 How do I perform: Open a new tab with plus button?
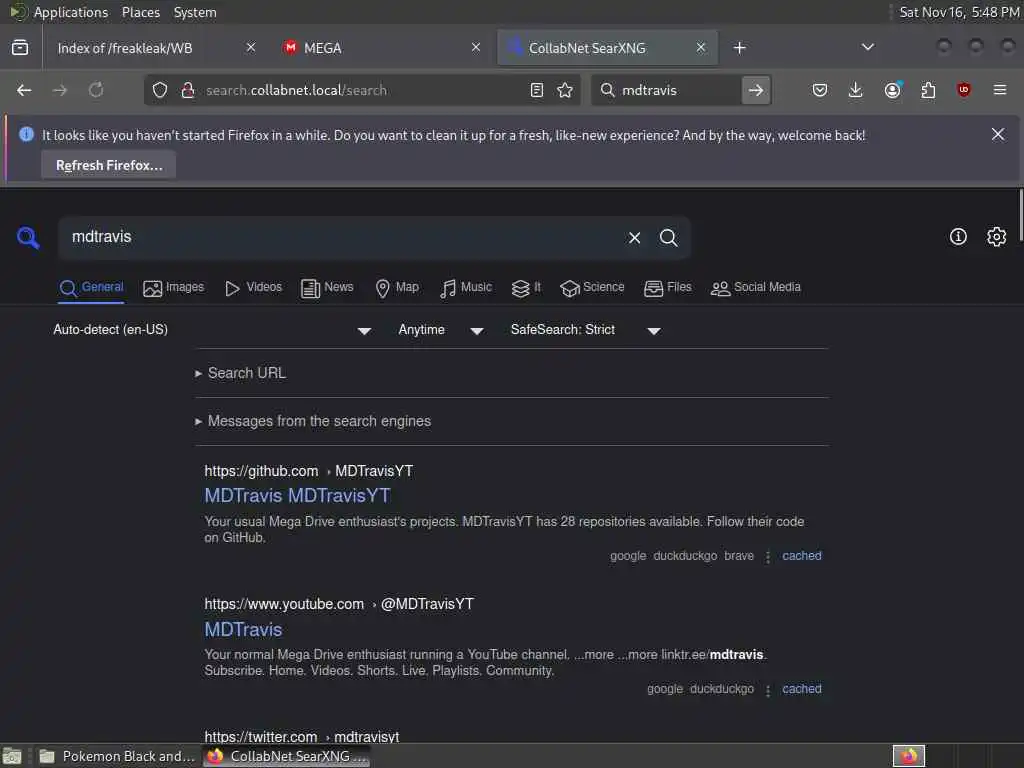click(x=739, y=48)
